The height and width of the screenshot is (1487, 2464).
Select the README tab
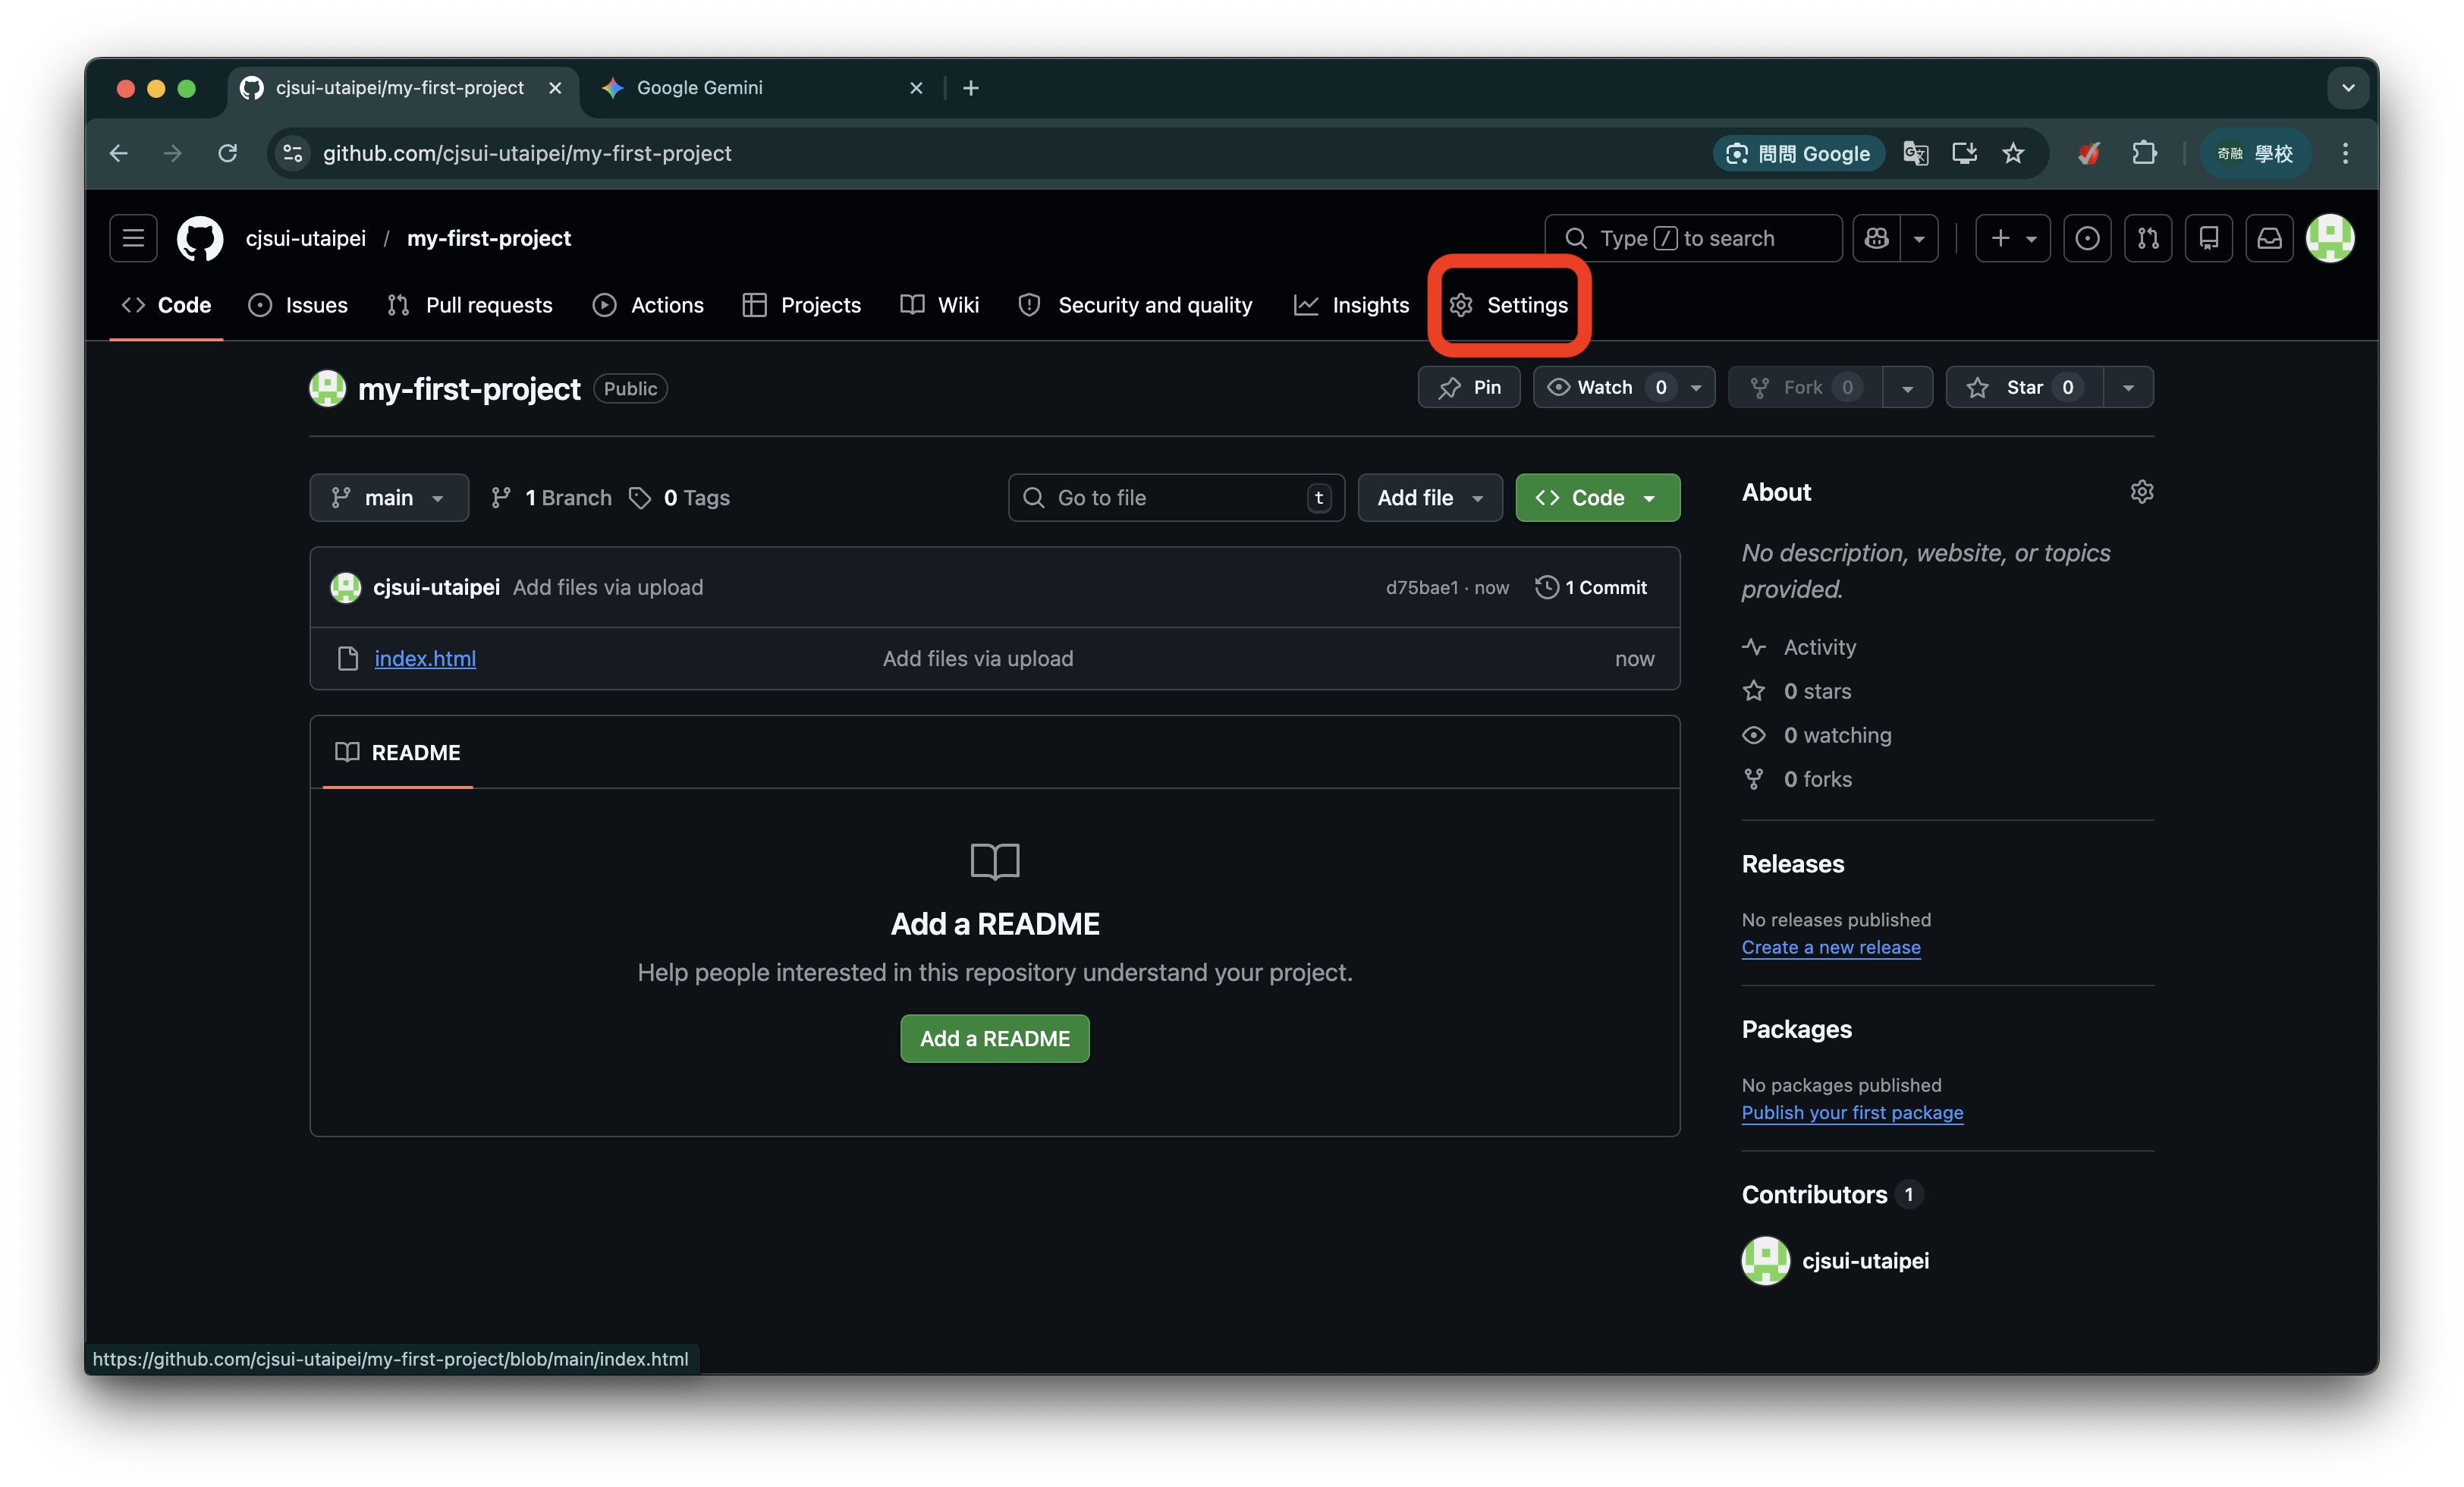(398, 752)
